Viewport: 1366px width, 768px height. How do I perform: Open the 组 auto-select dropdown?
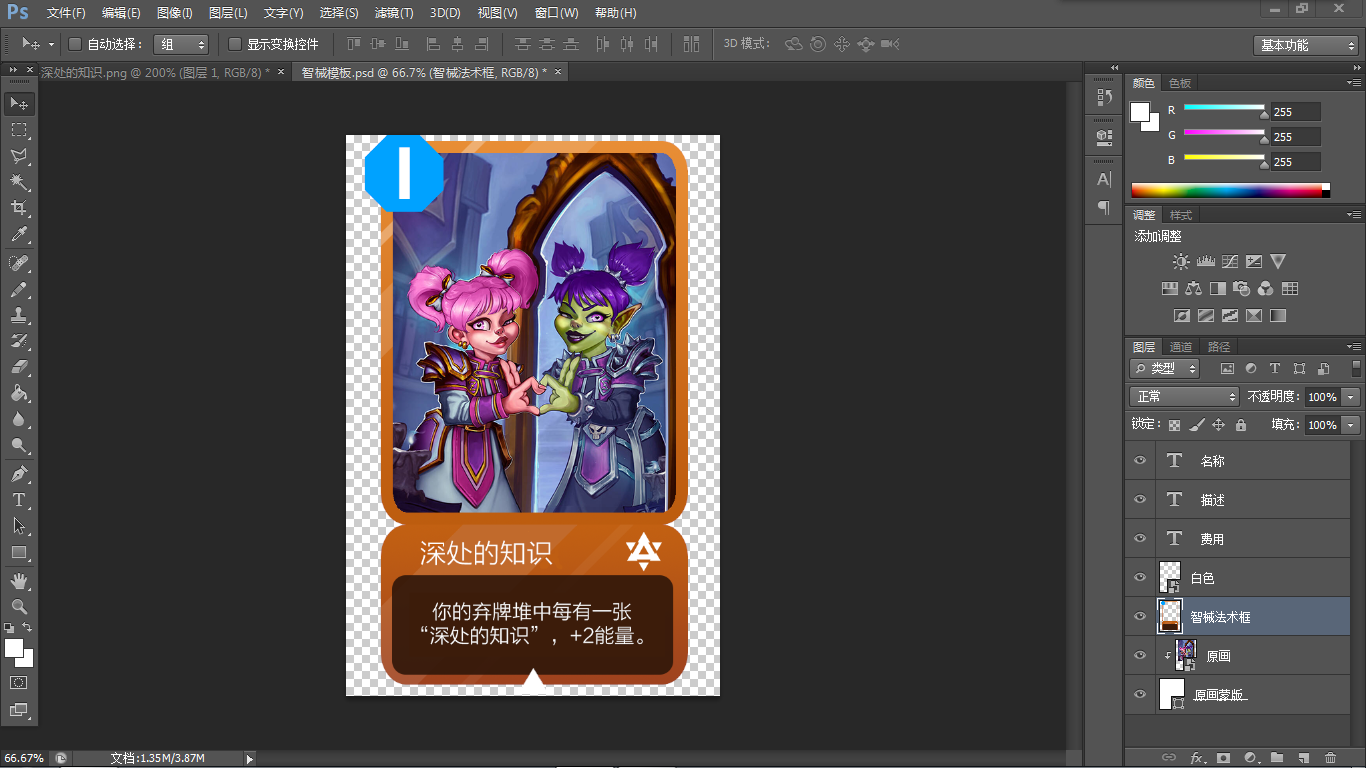181,44
